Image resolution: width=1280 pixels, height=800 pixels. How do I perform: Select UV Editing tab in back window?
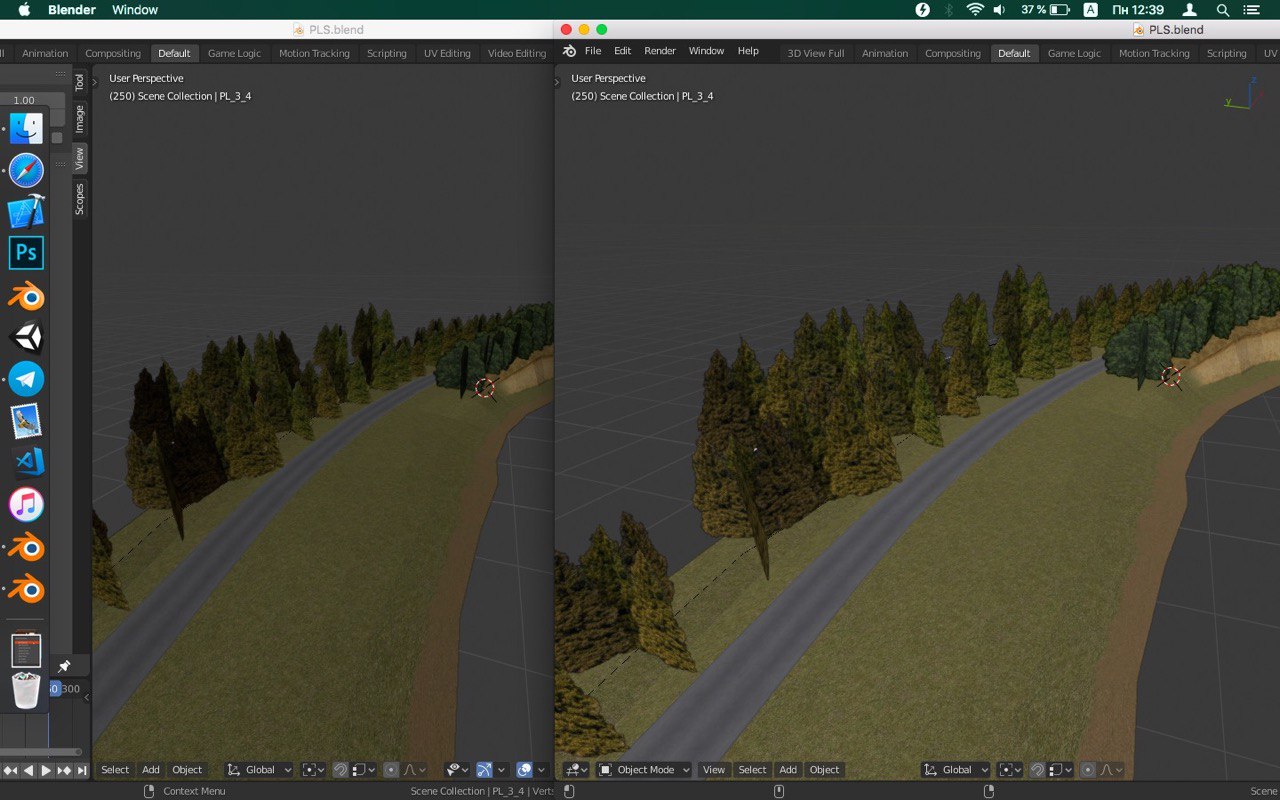[x=447, y=53]
